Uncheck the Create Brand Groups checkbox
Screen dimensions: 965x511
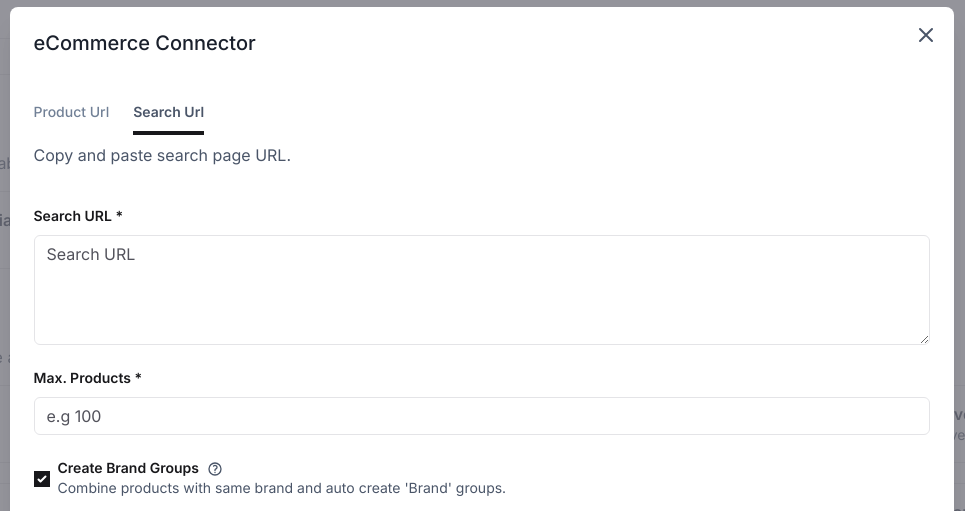42,478
